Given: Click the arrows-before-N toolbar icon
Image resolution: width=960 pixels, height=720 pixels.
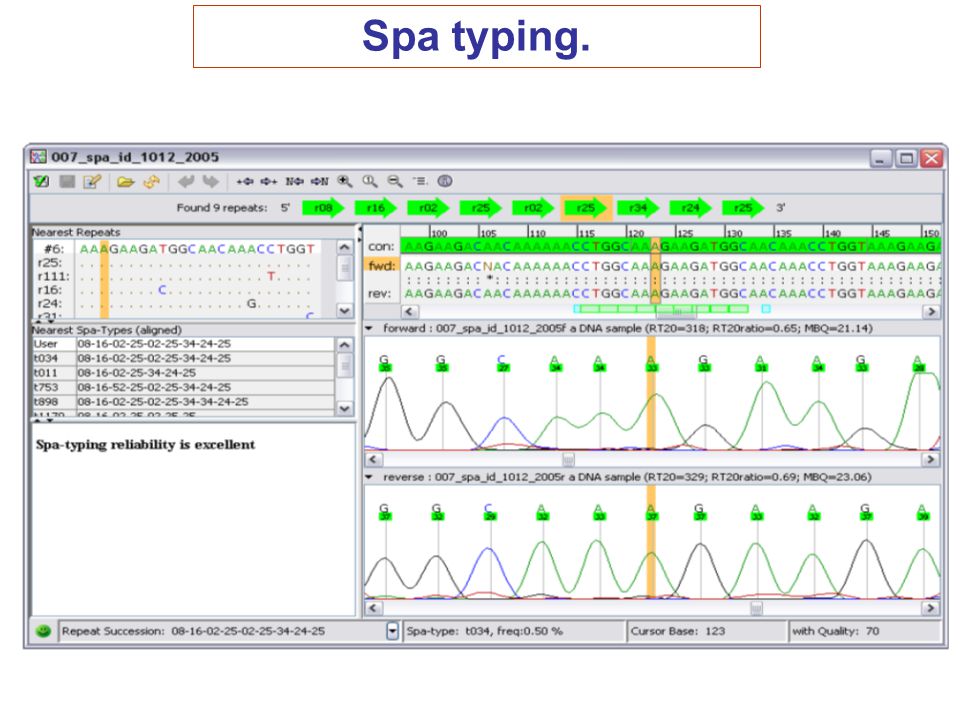Looking at the screenshot, I should point(319,181).
